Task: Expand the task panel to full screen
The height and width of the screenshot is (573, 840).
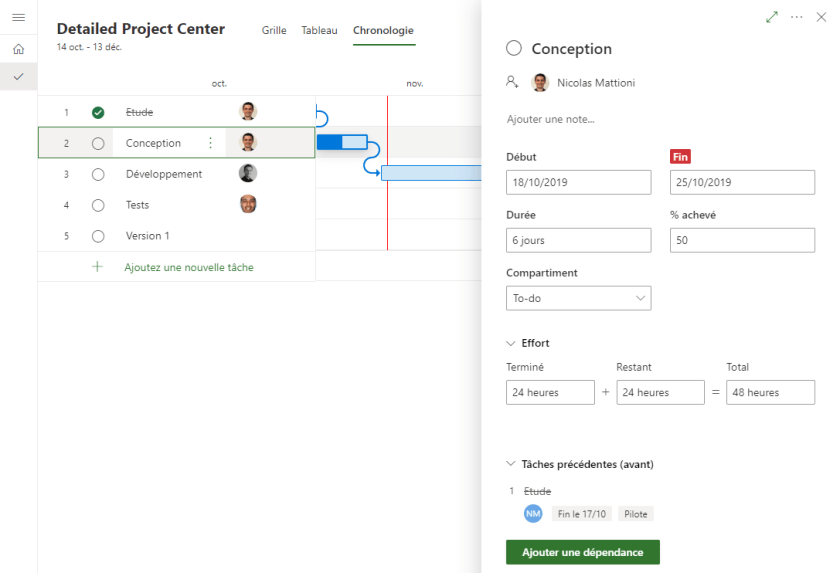Action: pos(771,17)
